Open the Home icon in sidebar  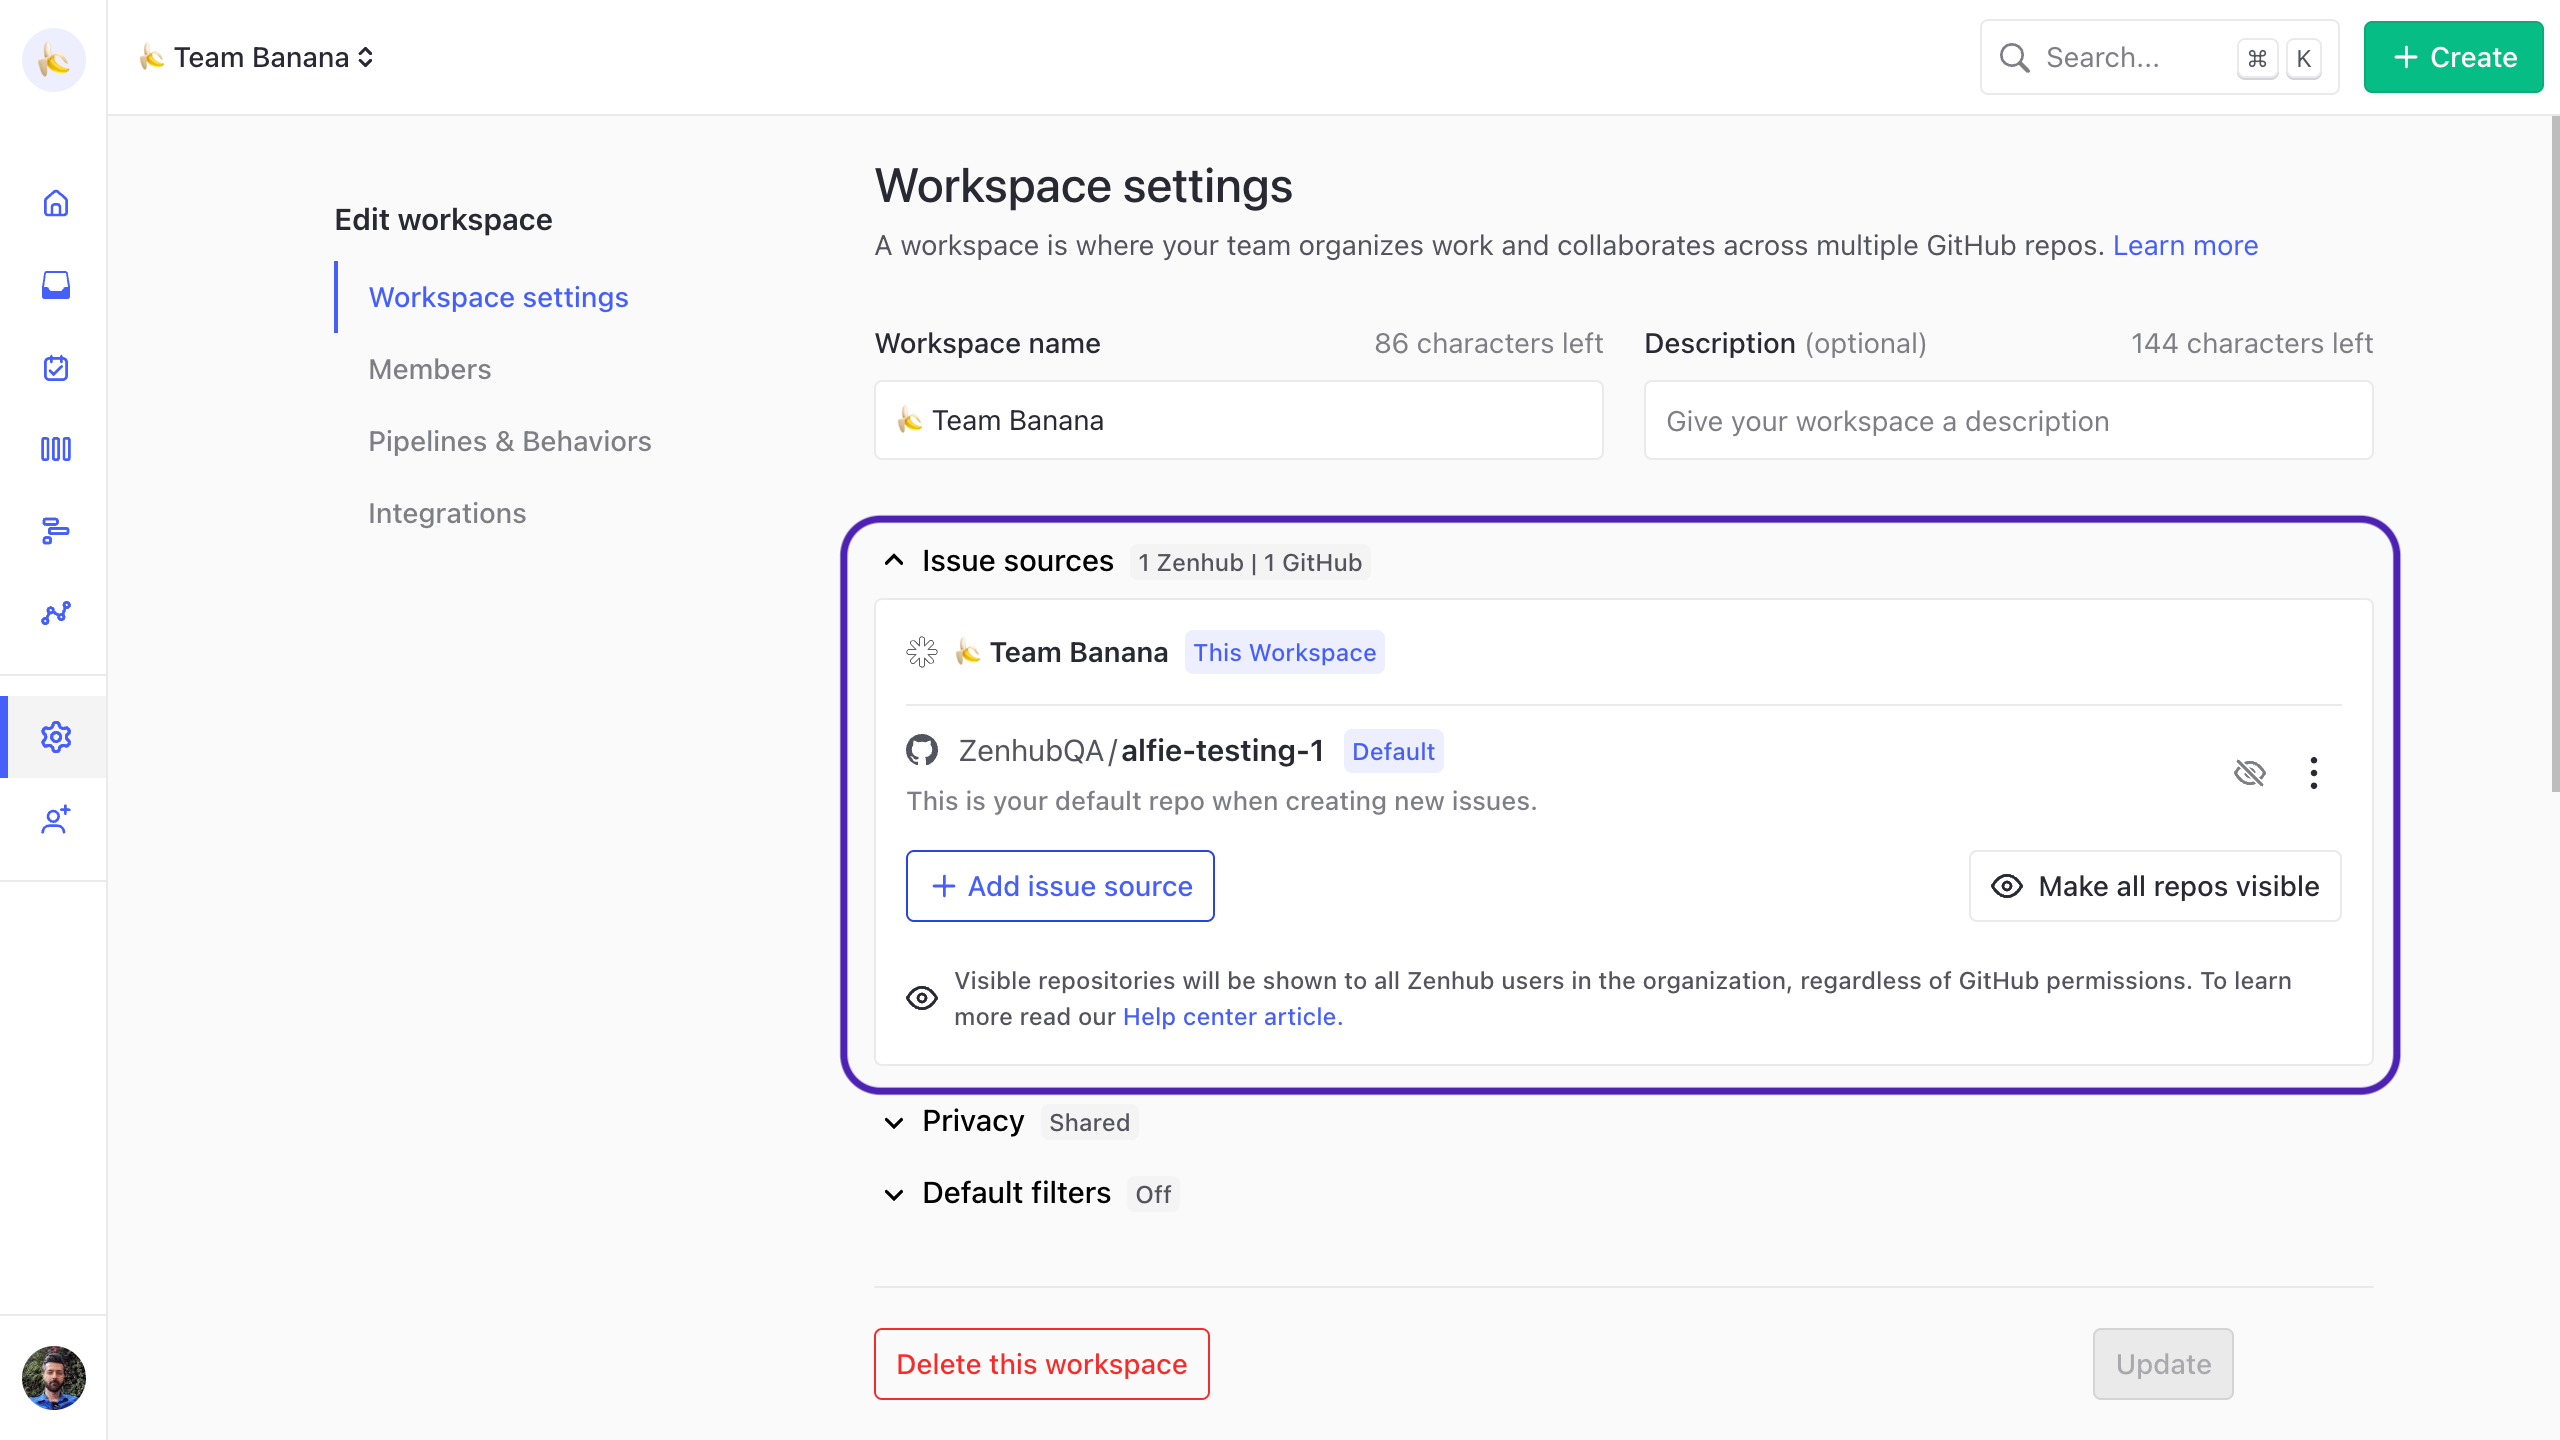[56, 204]
